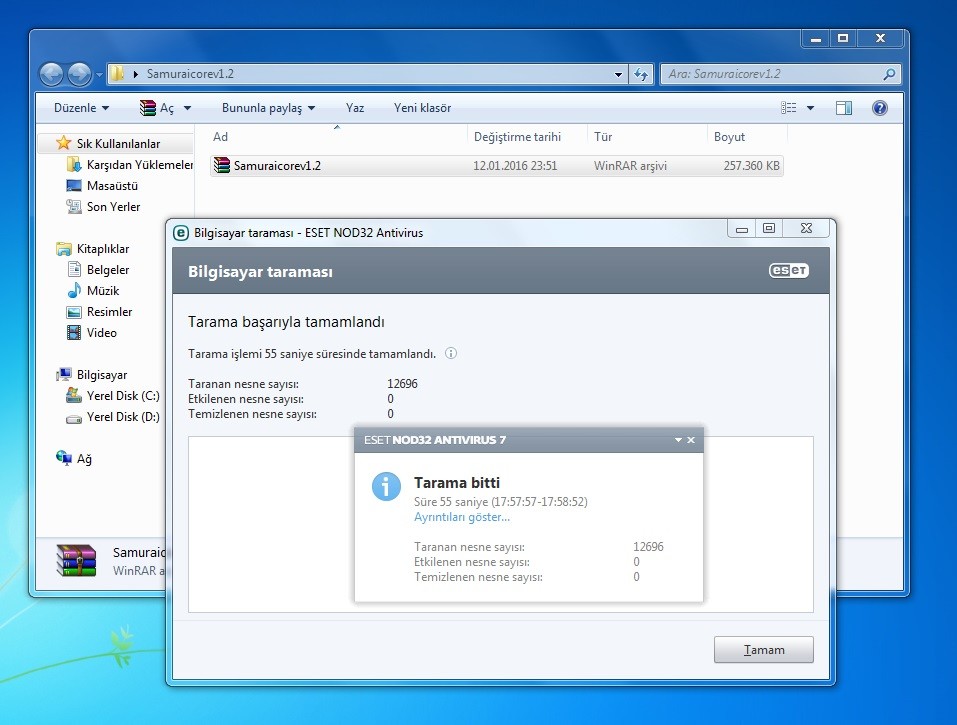Click Yaz in the Explorer toolbar
Screen dimensions: 957x725
tap(355, 108)
